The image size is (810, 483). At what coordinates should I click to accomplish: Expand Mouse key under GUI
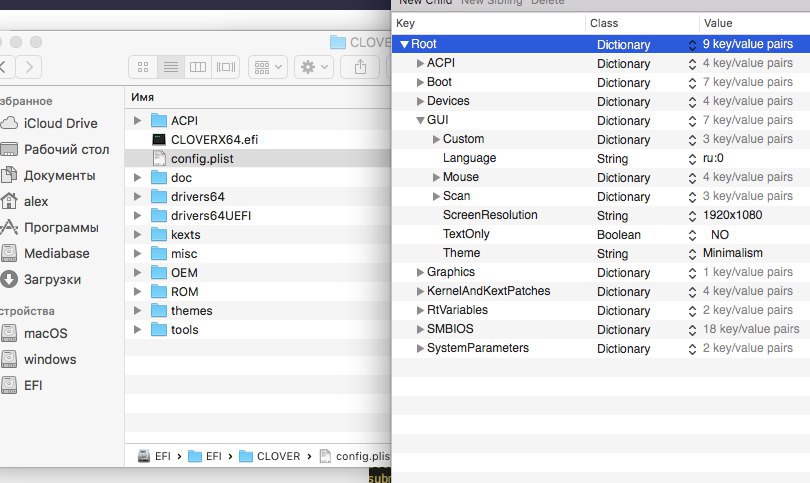(x=437, y=177)
